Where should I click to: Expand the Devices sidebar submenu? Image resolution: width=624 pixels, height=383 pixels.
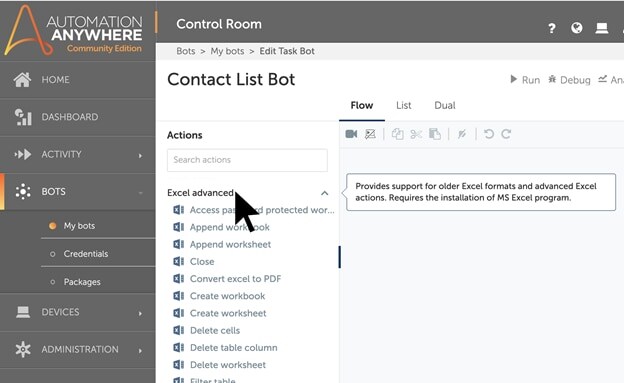tap(140, 313)
